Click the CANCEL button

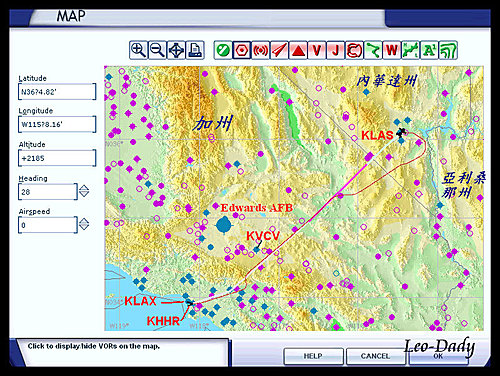pos(376,356)
